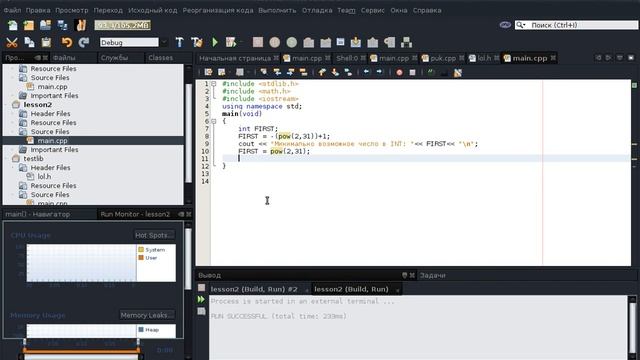Click the Copy icon in toolbar
This screenshot has height=360, width=640.
click(29, 42)
